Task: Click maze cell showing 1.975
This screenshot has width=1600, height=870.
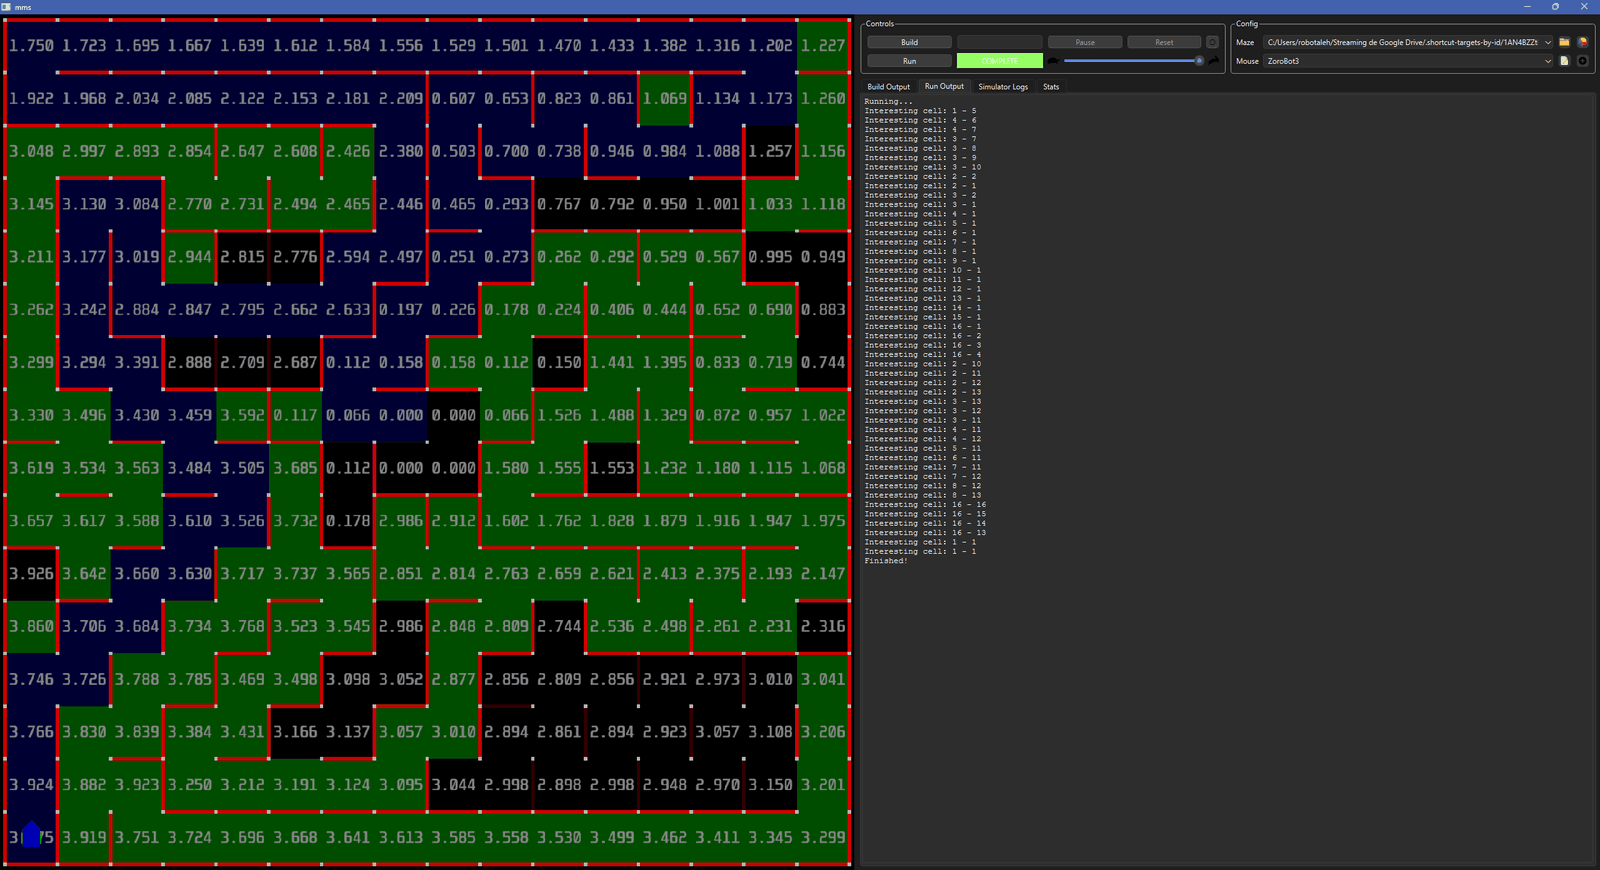Action: click(x=823, y=521)
